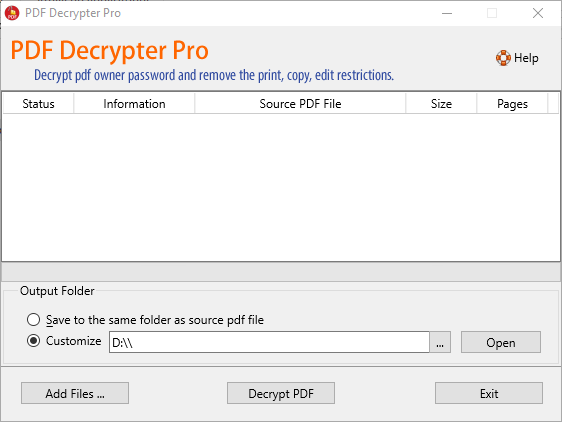Click the Pages column header
This screenshot has width=562, height=422.
tap(512, 104)
